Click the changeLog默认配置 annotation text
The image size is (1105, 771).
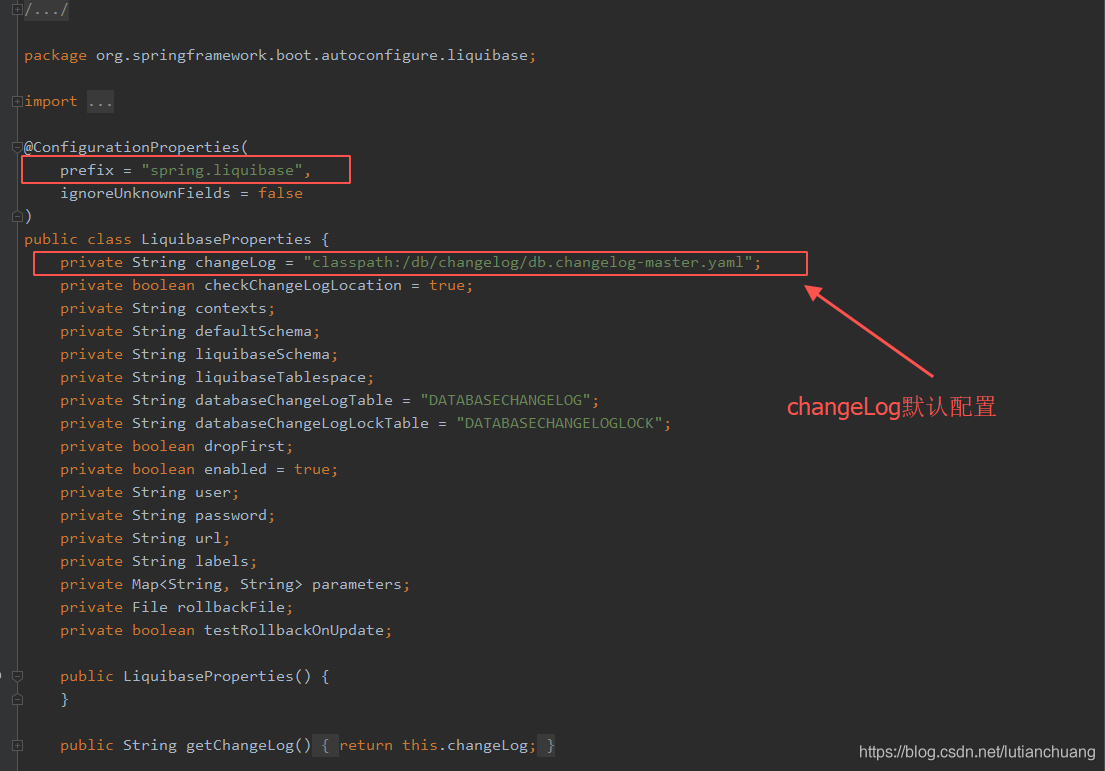point(890,406)
